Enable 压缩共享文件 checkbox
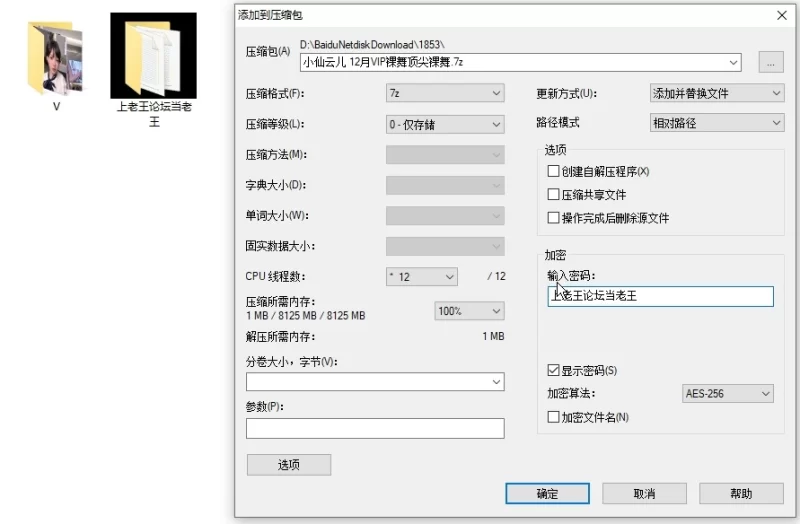Image resolution: width=800 pixels, height=524 pixels. click(x=553, y=194)
